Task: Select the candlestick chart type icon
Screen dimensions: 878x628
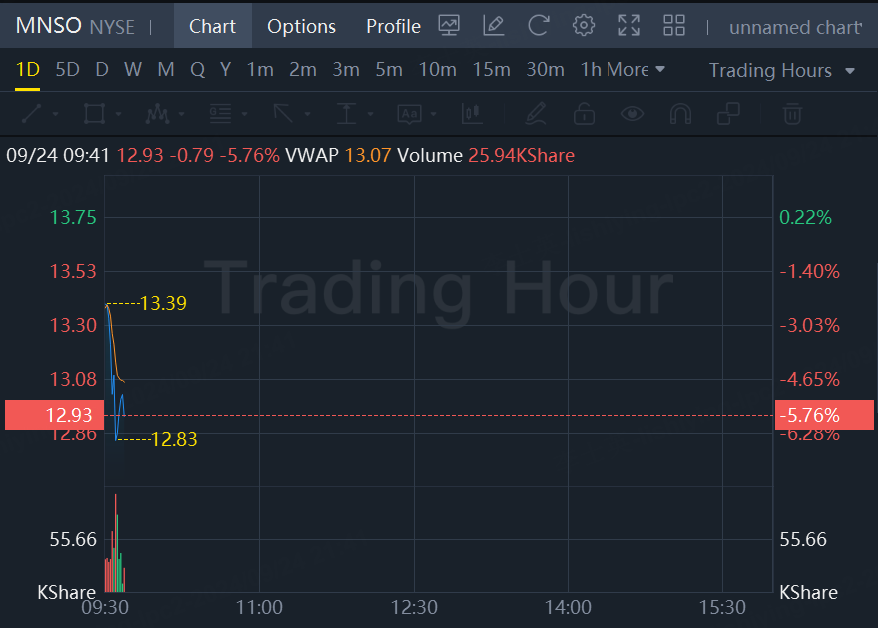Action: (473, 114)
